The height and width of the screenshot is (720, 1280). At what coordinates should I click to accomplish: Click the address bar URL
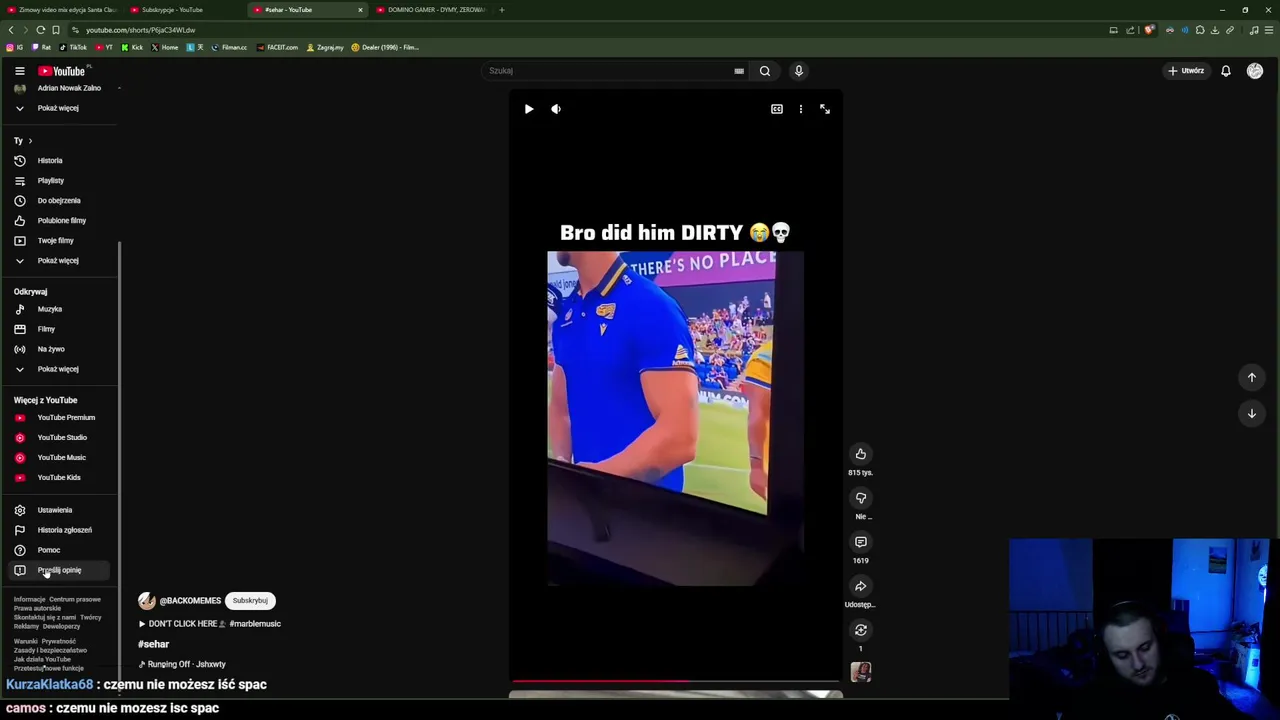[x=140, y=30]
